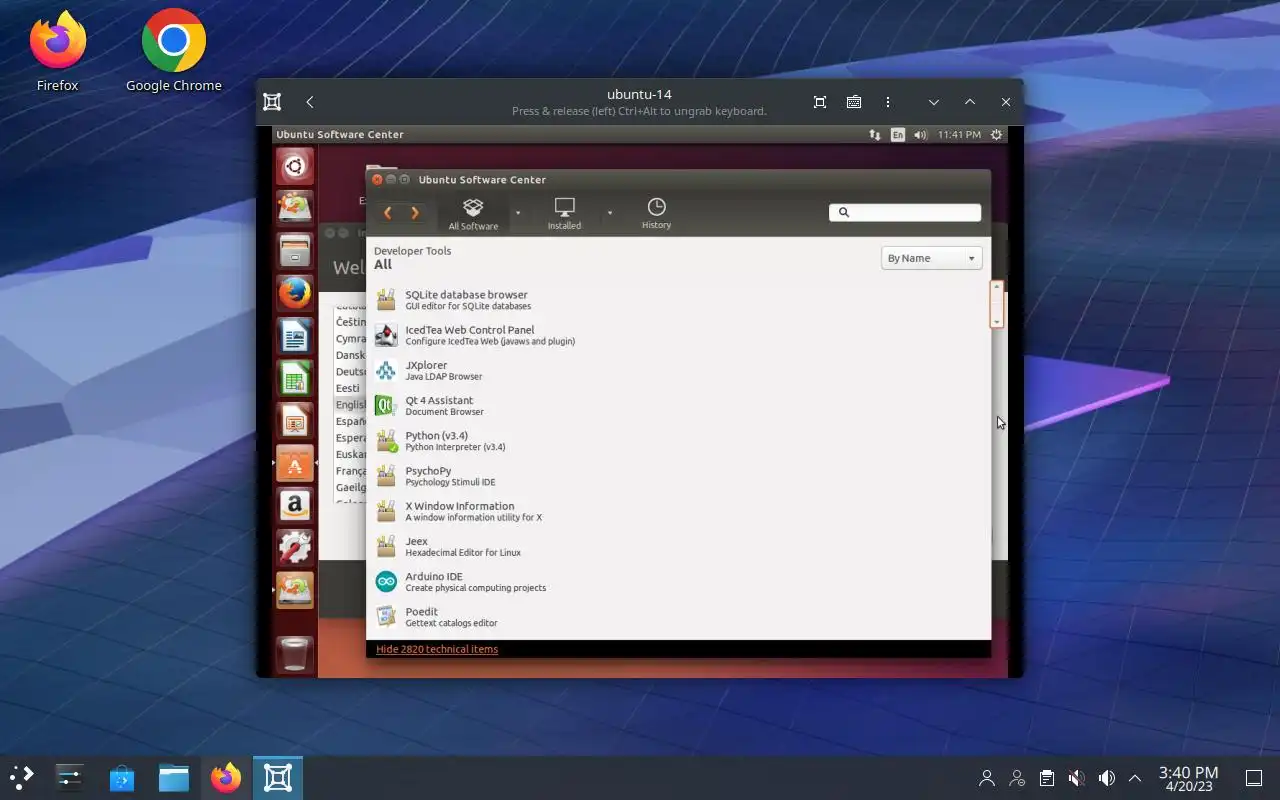This screenshot has height=800, width=1280.
Task: Select X Window Information entry
Action: click(678, 511)
